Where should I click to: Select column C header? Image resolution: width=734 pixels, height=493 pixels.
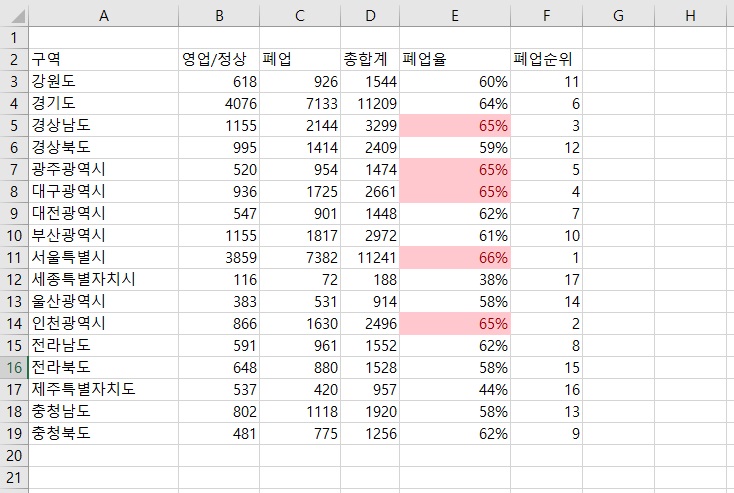pos(300,16)
